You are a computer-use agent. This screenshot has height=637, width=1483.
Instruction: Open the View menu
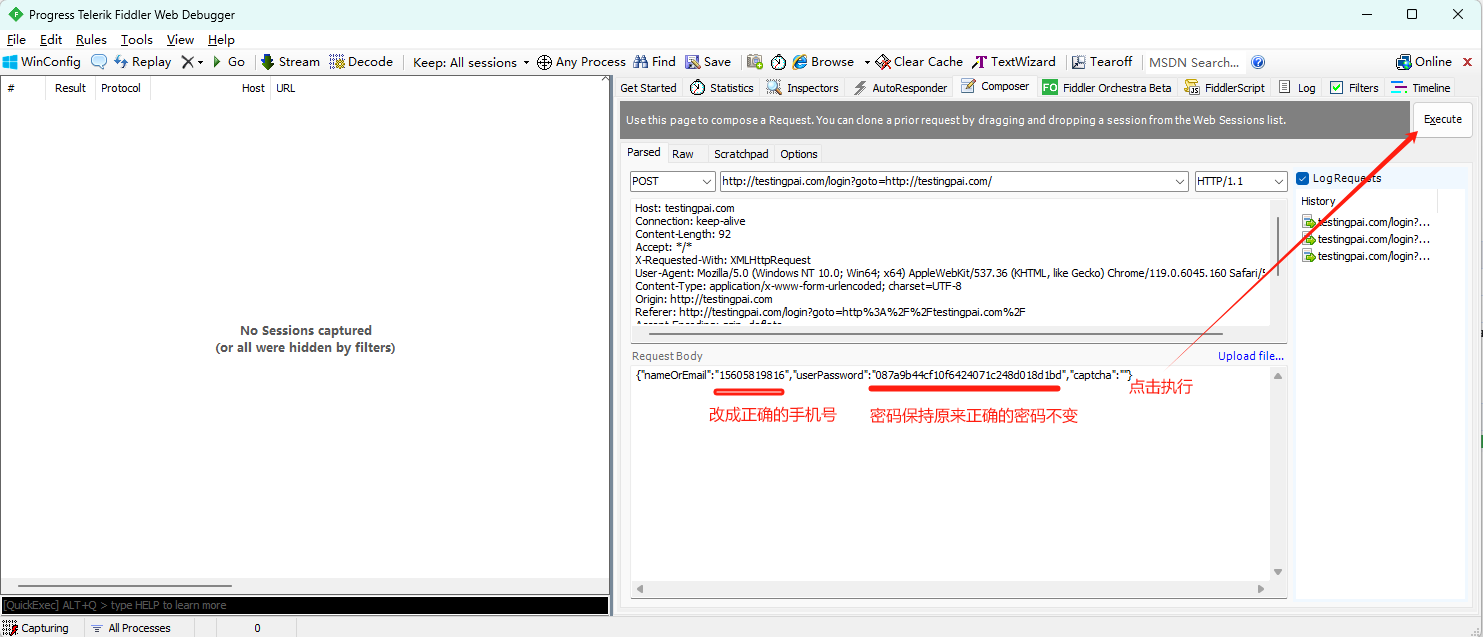(x=180, y=40)
